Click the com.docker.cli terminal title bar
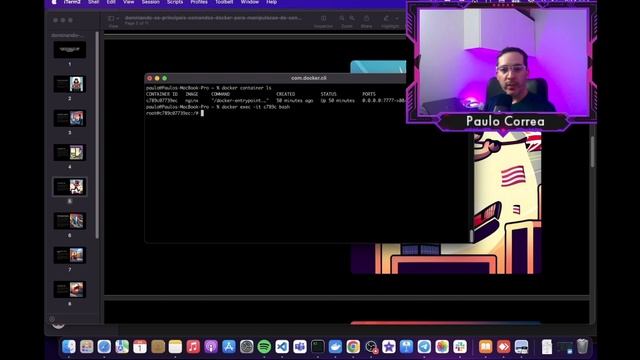This screenshot has height=360, width=640. 276,78
